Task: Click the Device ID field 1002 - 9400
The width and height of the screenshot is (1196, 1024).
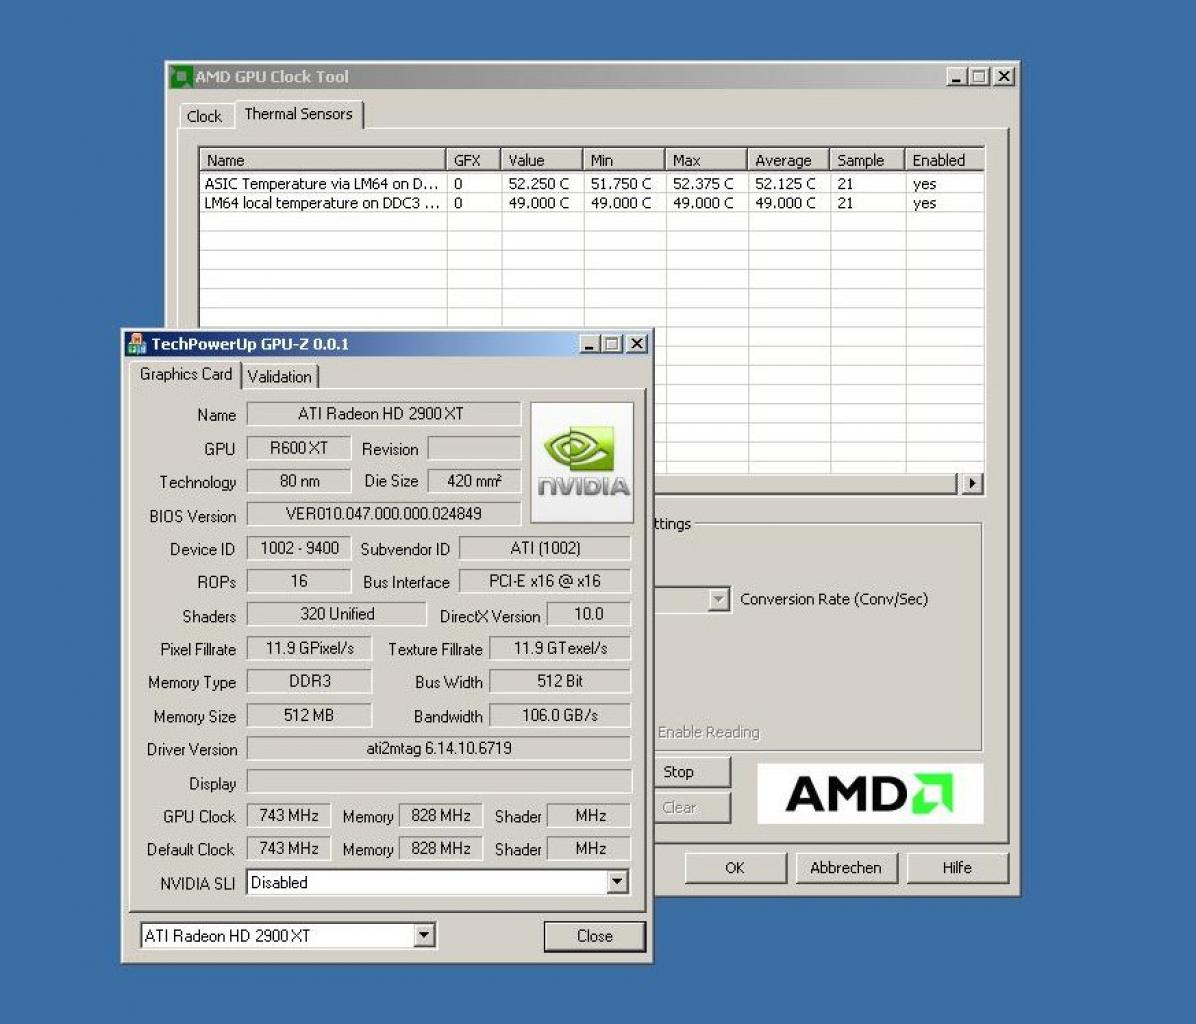Action: (x=299, y=548)
